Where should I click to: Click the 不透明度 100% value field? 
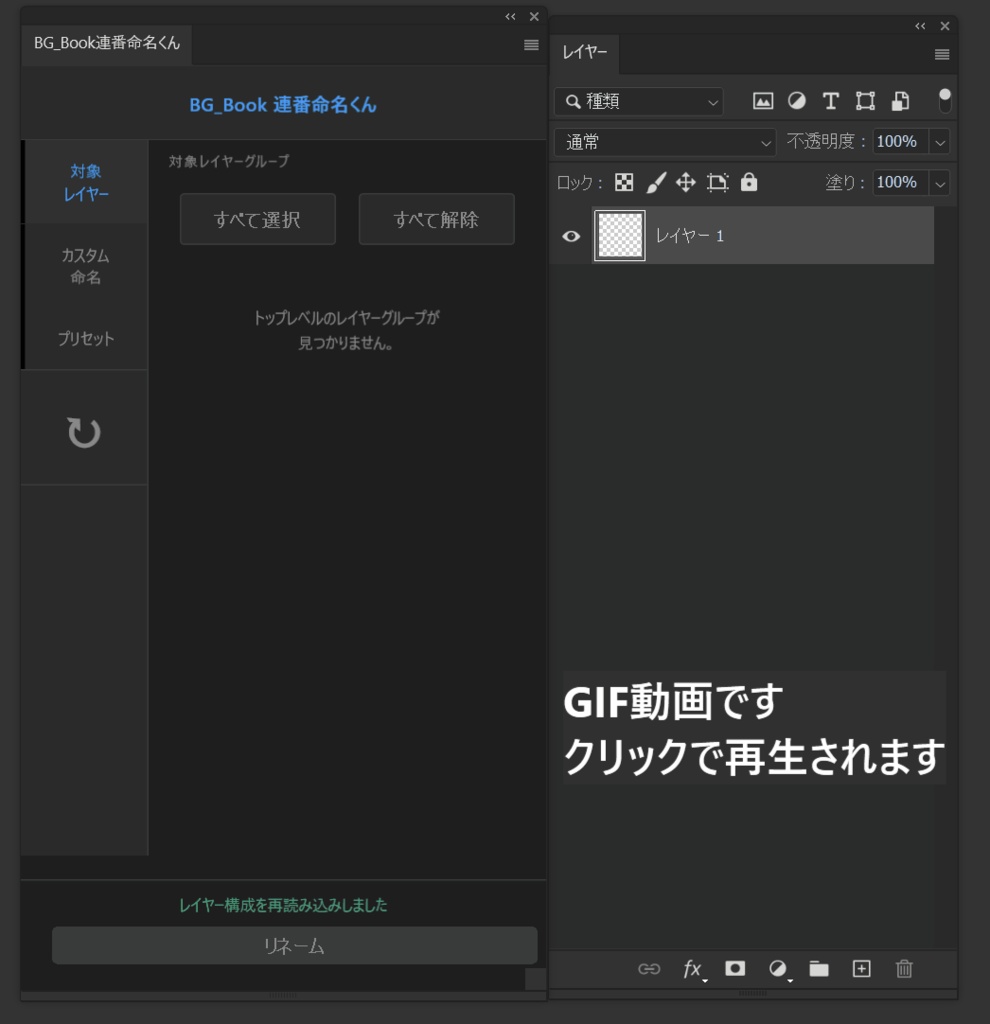coord(900,142)
